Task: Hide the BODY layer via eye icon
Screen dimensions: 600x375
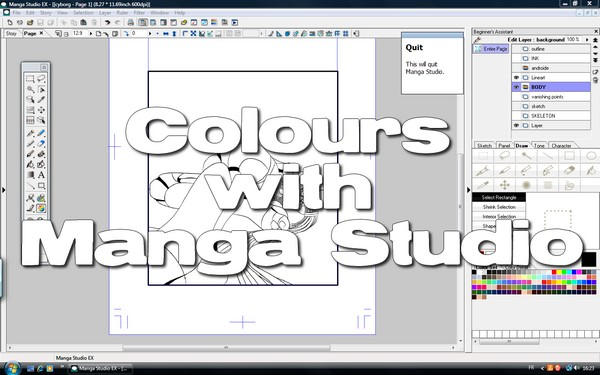Action: 516,87
